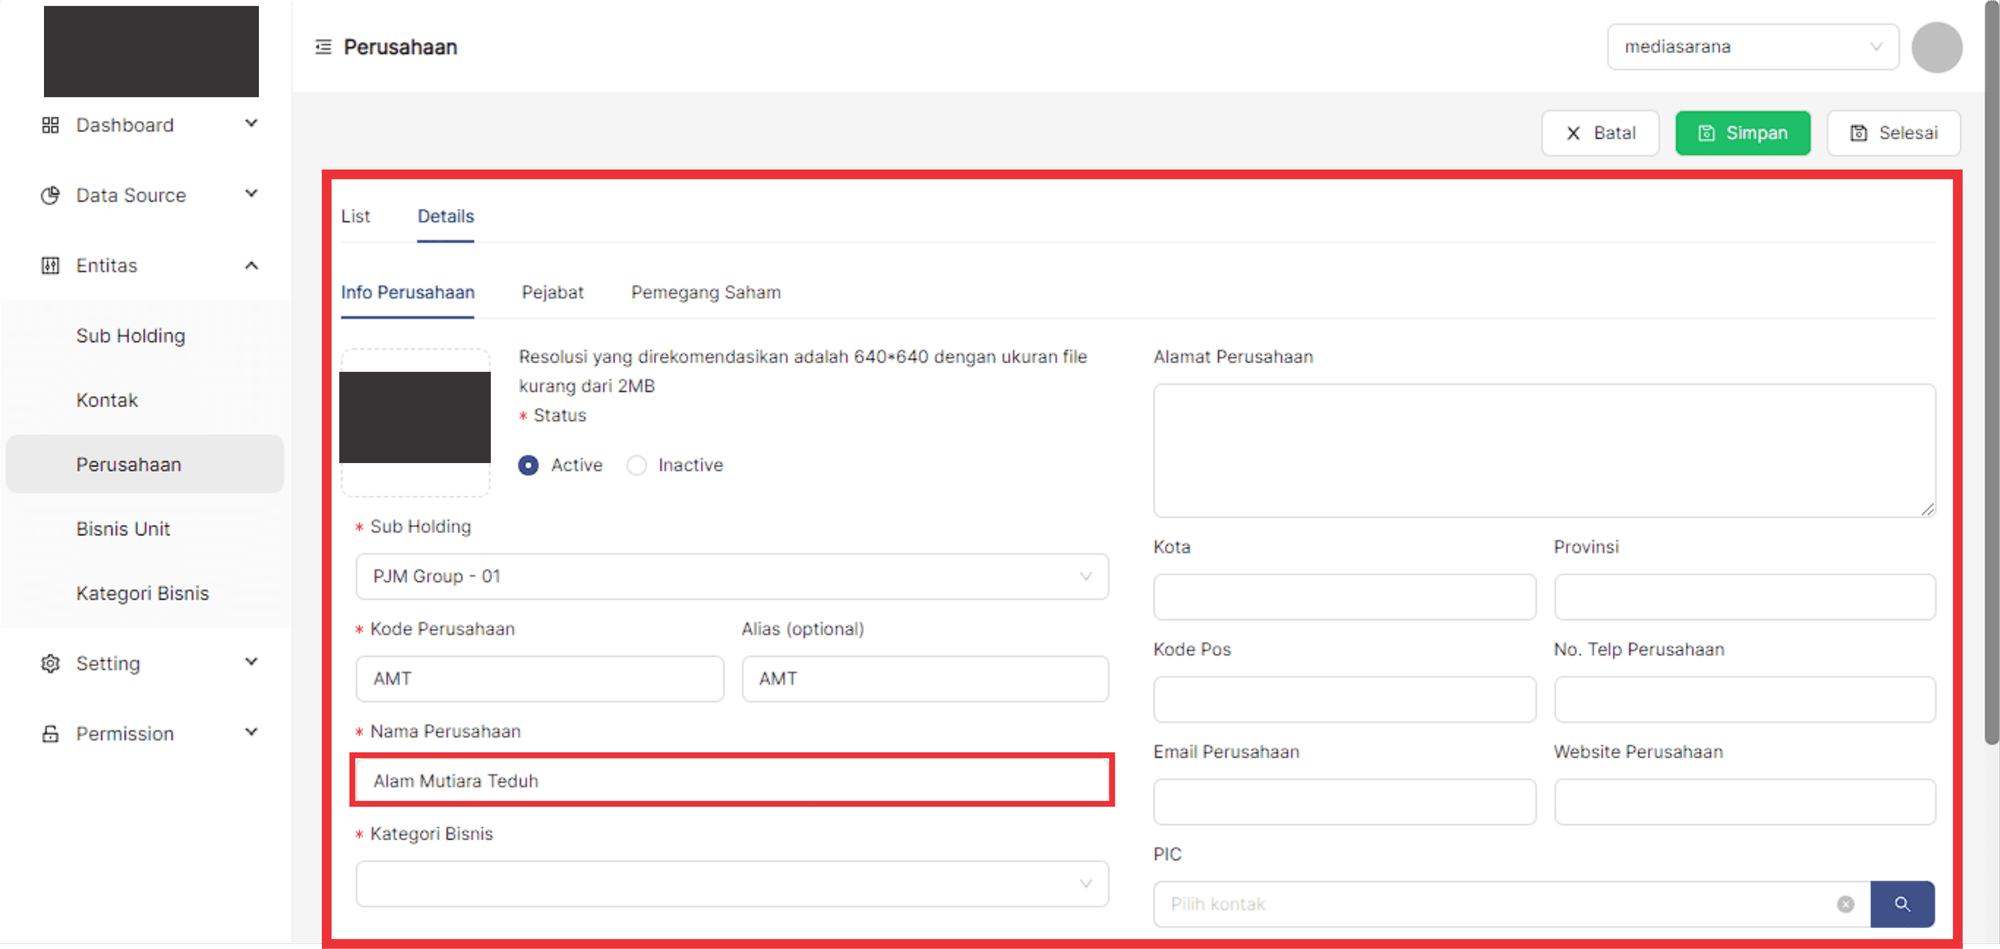
Task: Click the hamburger menu collapse icon
Action: click(323, 47)
